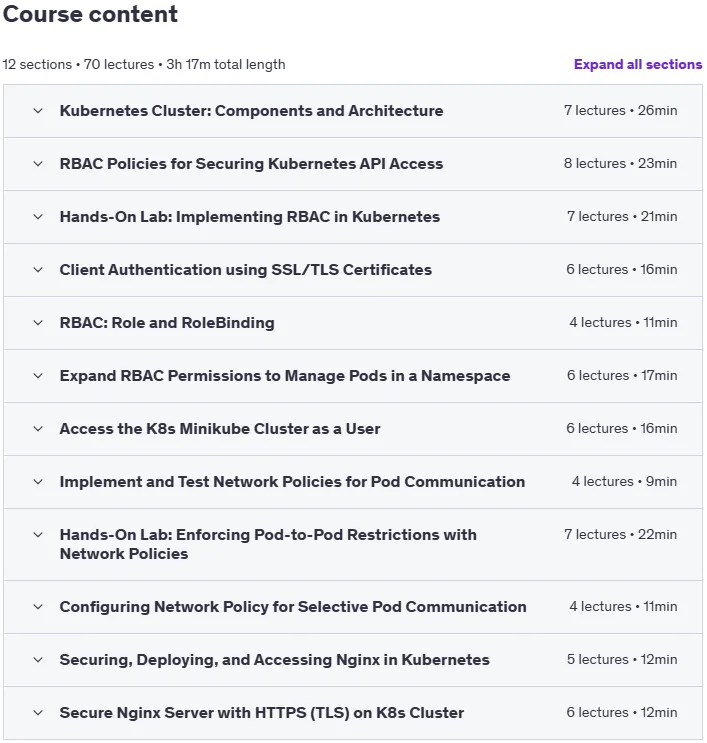Click chevron for RBAC: Role and RoleBinding
The image size is (707, 743).
point(38,323)
